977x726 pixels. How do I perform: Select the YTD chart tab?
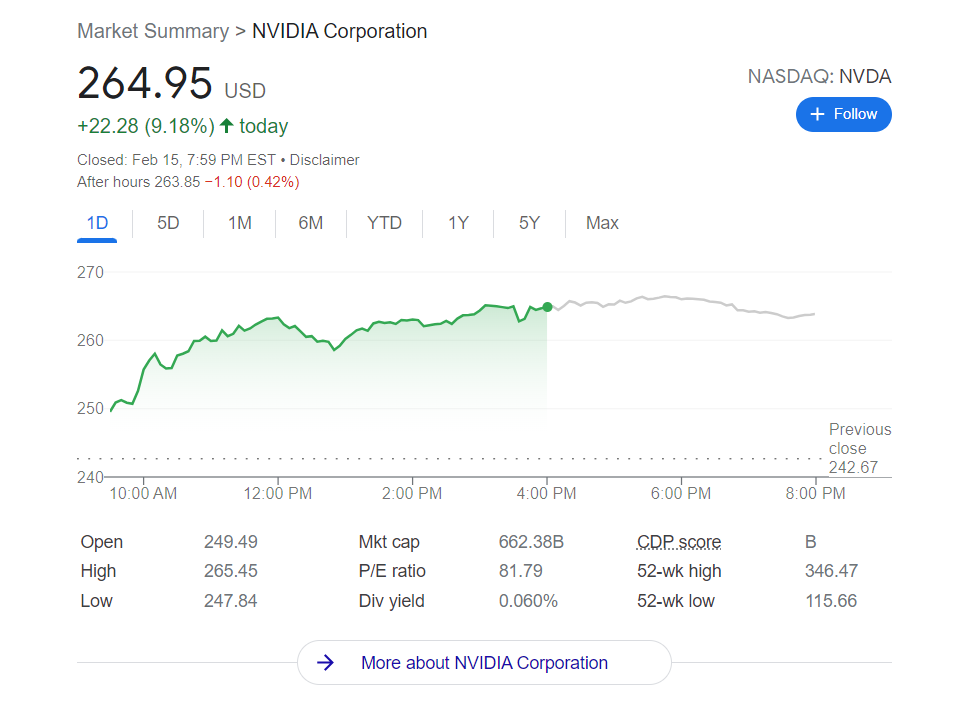tap(384, 223)
